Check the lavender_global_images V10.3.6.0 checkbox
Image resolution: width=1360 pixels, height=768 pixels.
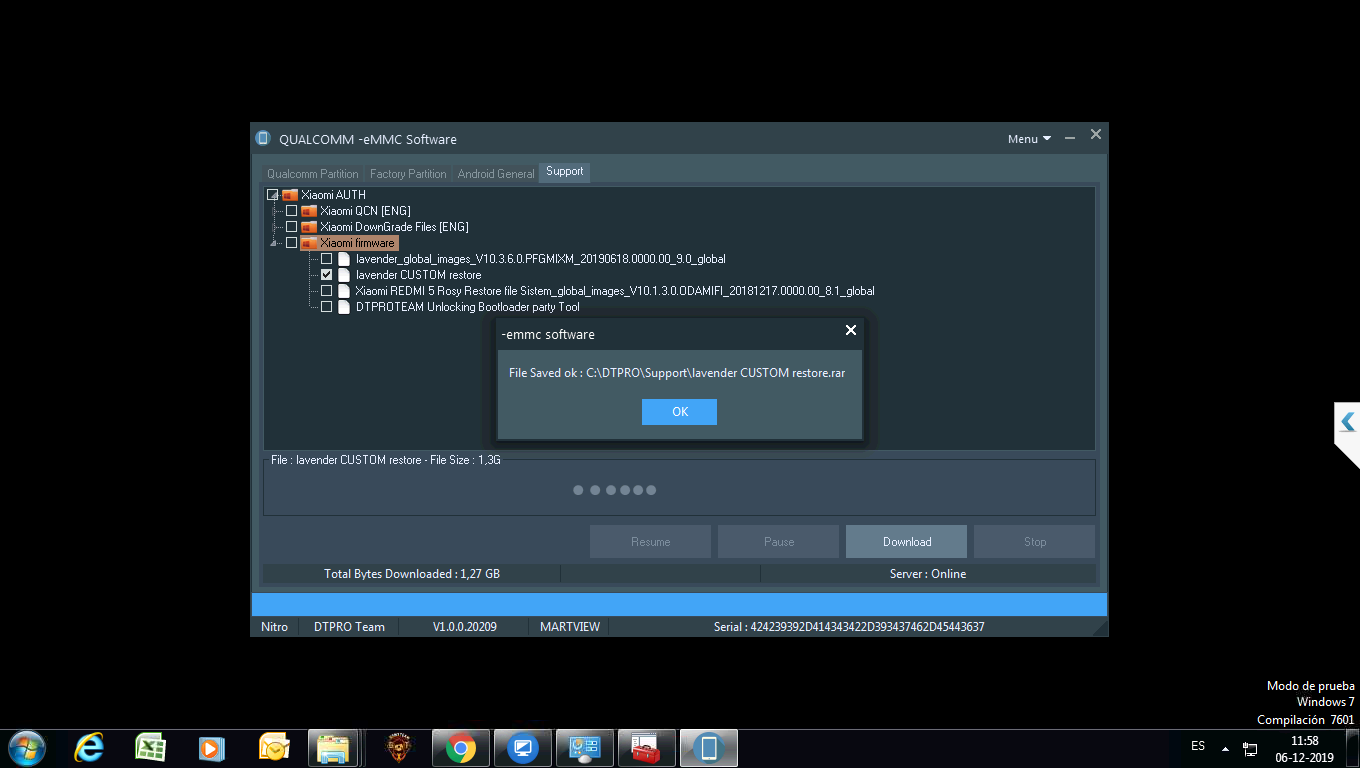click(x=327, y=259)
